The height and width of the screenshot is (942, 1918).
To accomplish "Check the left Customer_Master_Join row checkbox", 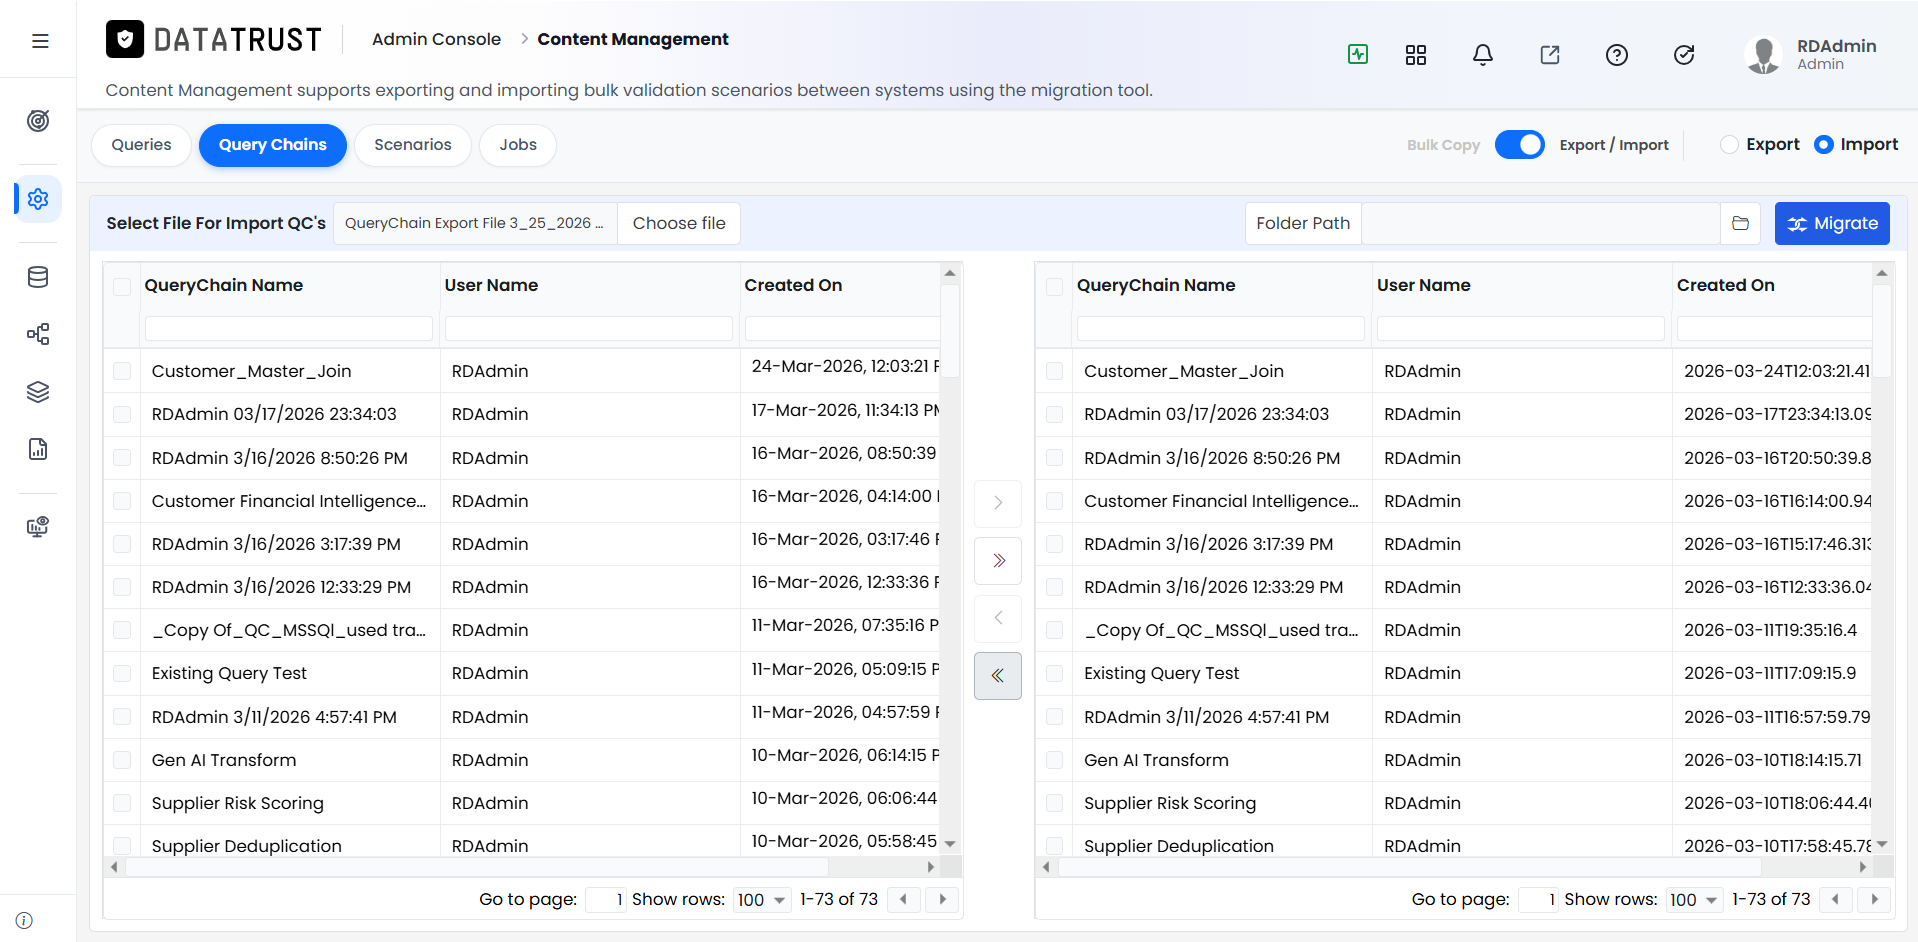I will coord(122,371).
